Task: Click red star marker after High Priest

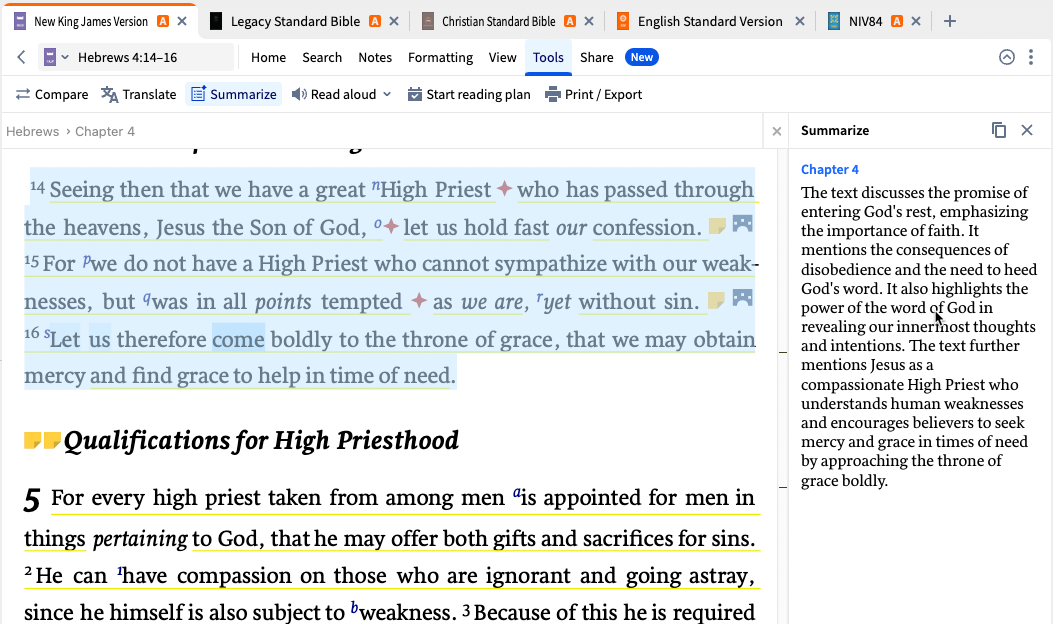Action: tap(504, 189)
